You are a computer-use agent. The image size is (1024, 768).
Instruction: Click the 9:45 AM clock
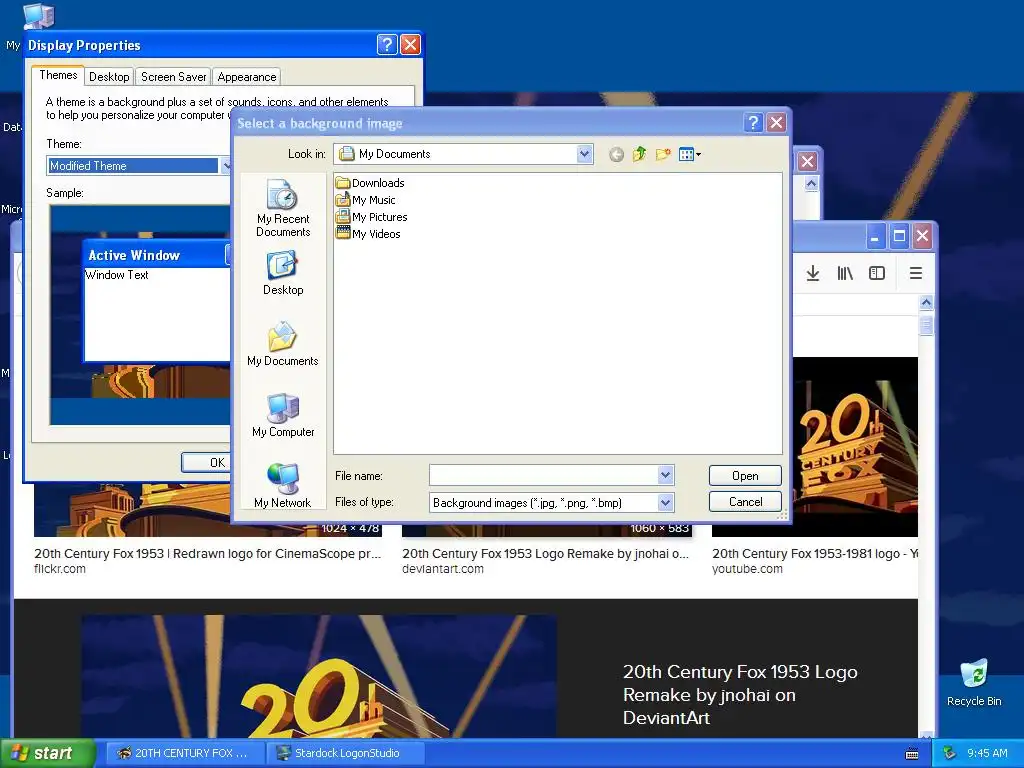tap(987, 753)
